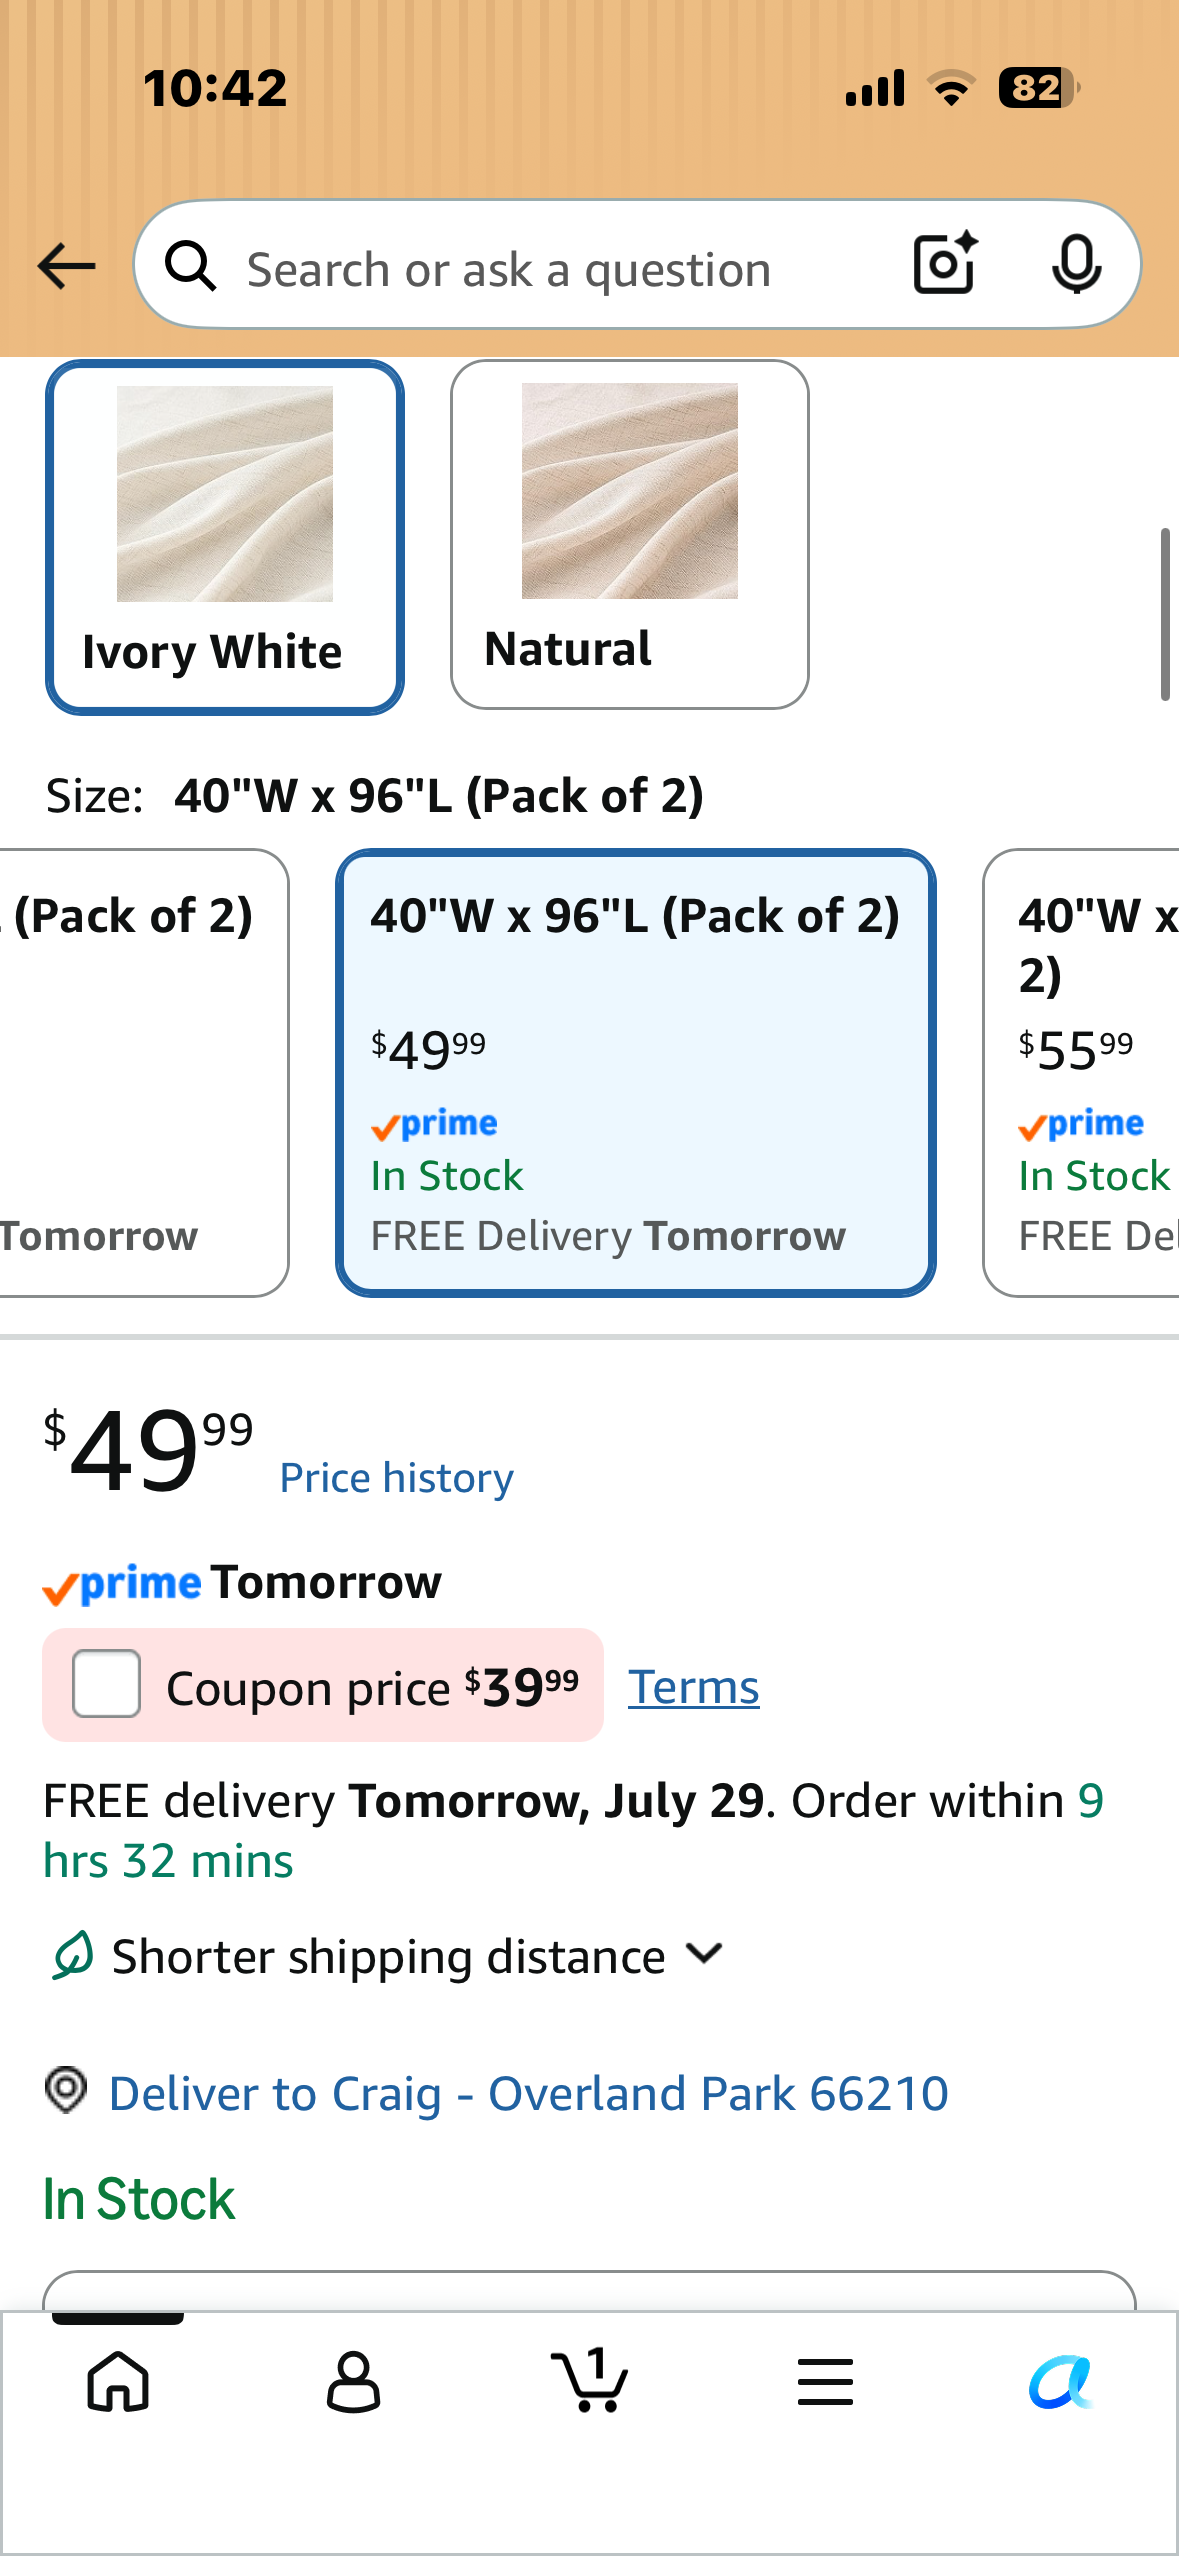Choose the 40"W x 96"L size card
Viewport: 1179px width, 2556px height.
[636, 1073]
